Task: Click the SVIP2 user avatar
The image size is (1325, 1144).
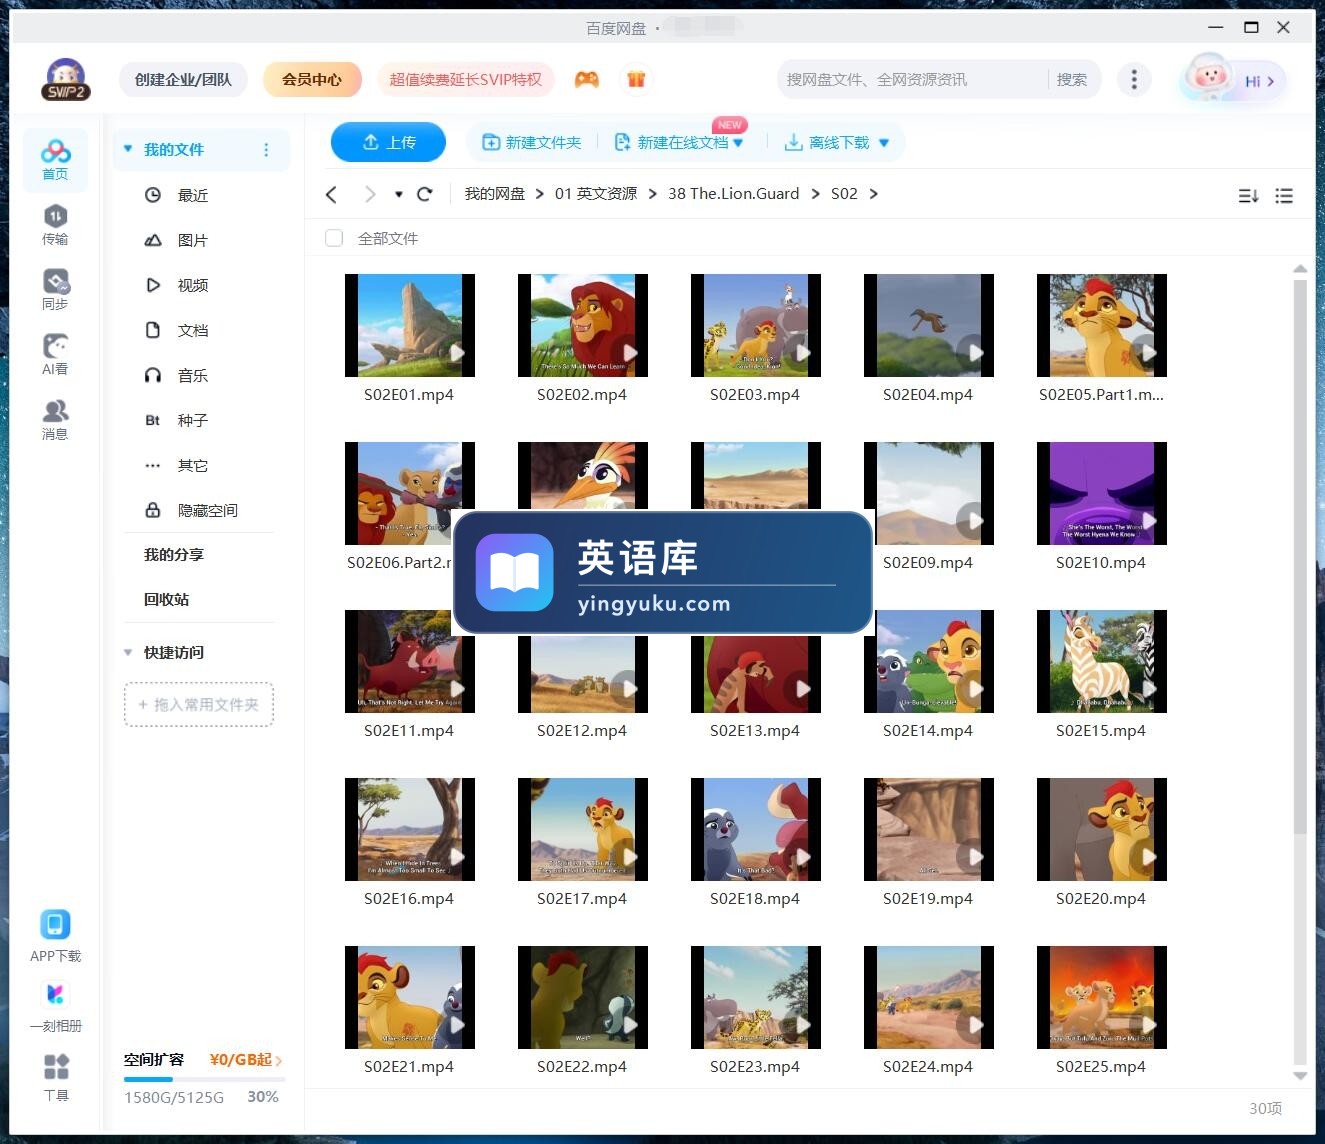Action: coord(66,79)
